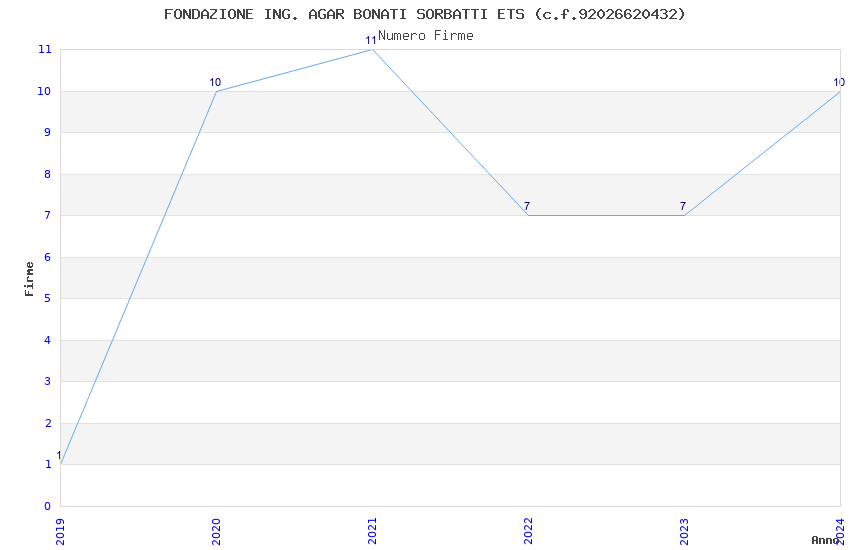Click y-axis tick value 11
The image size is (850, 550).
[44, 49]
